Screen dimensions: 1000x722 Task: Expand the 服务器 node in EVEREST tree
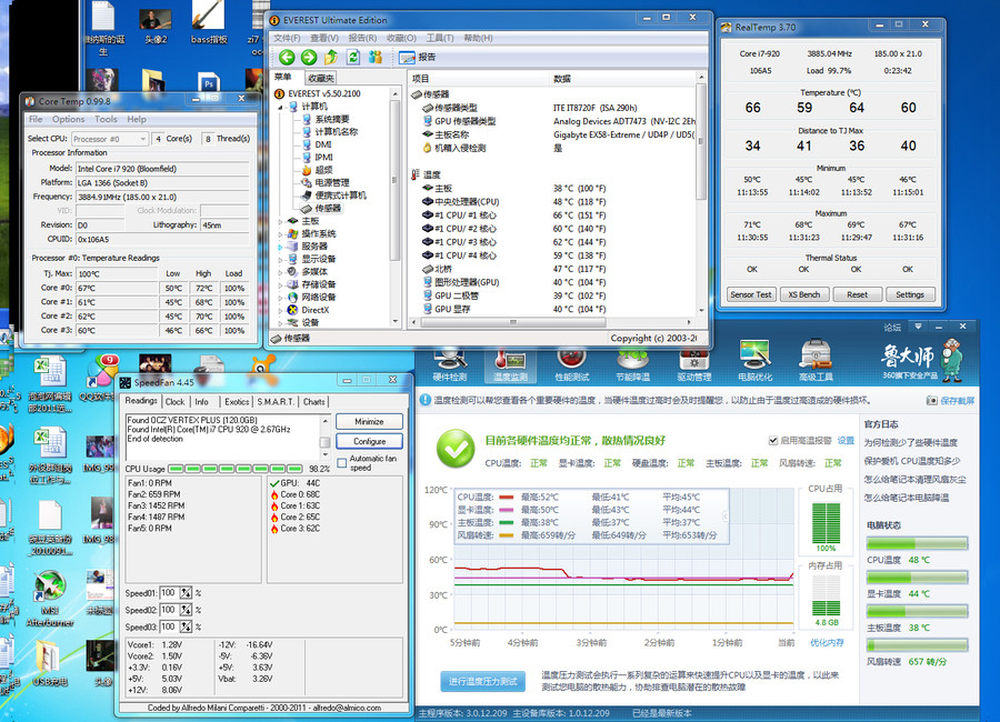tap(280, 247)
